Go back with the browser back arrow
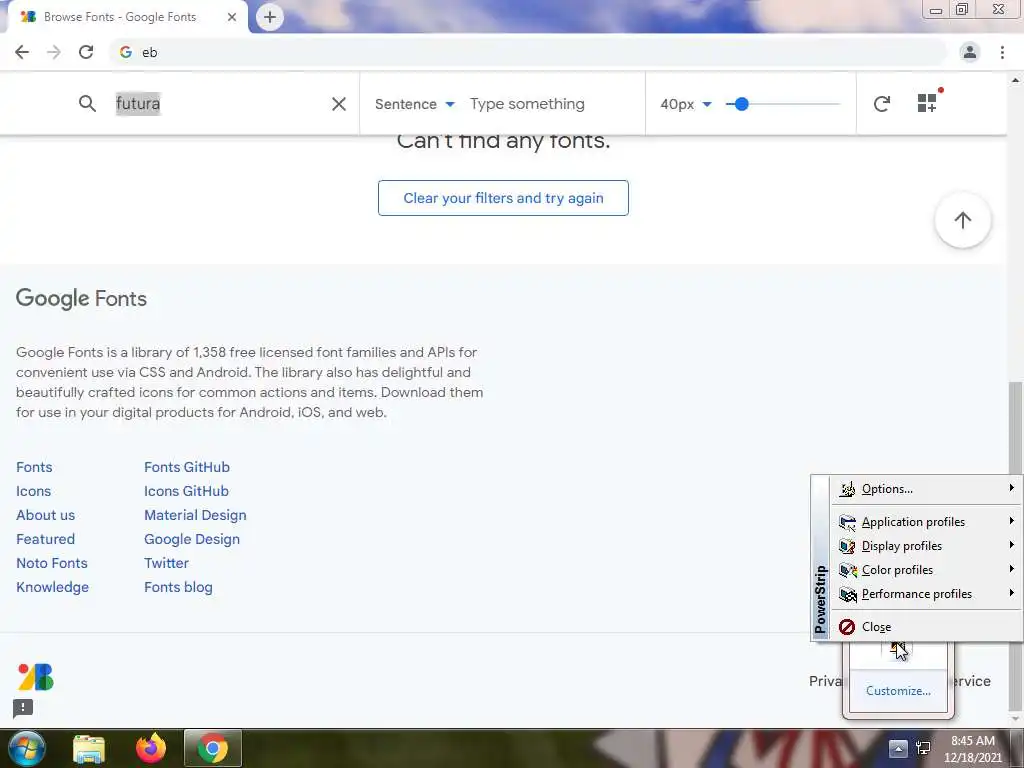Image resolution: width=1024 pixels, height=768 pixels. click(22, 52)
